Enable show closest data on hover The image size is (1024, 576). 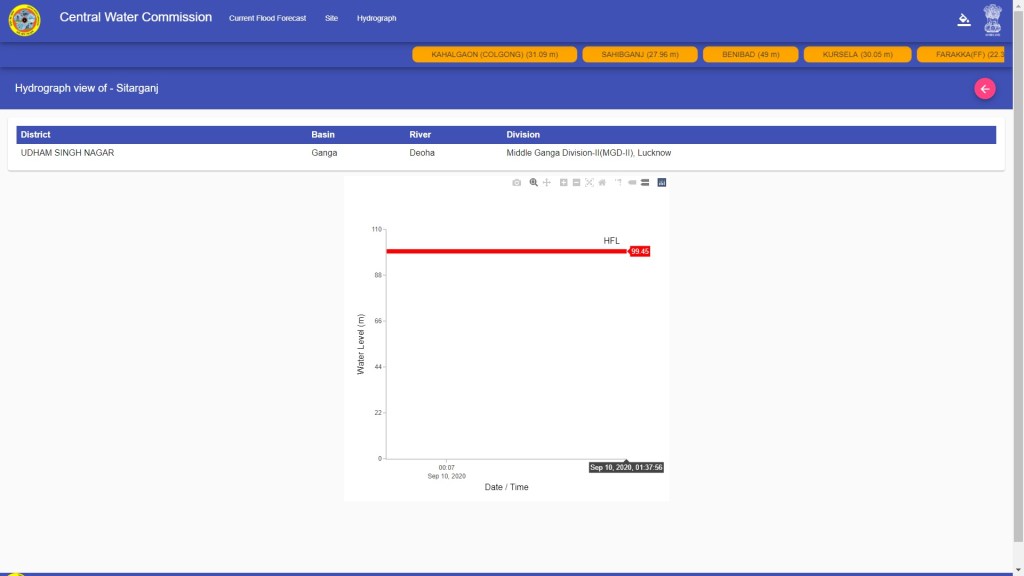tap(632, 183)
